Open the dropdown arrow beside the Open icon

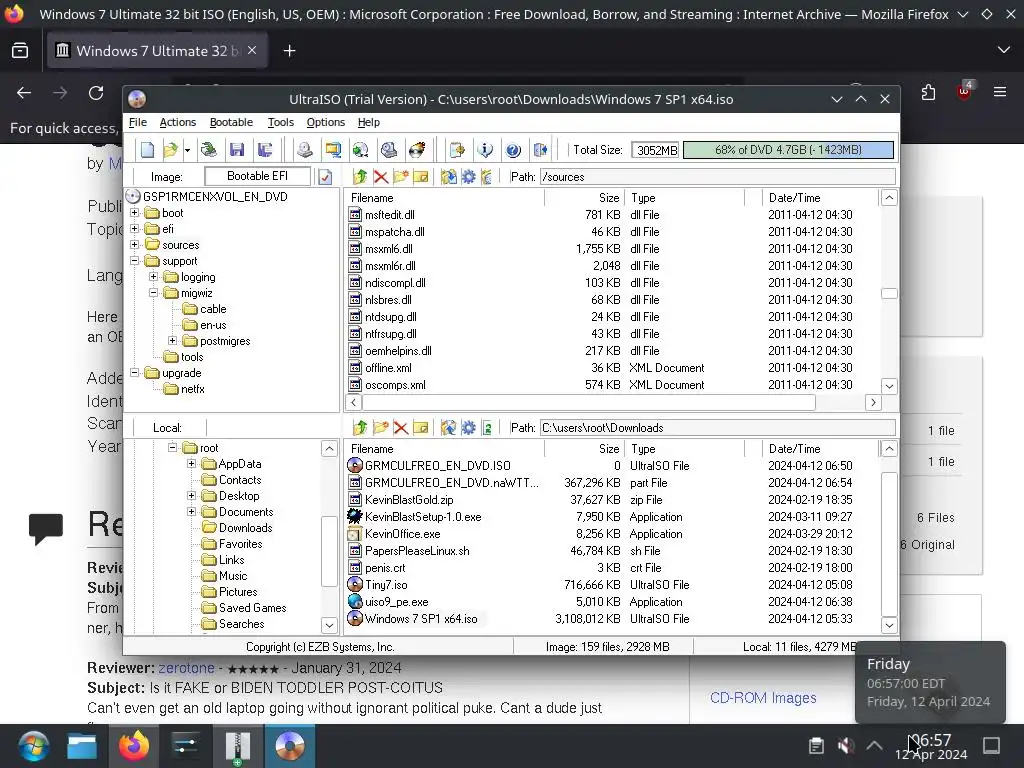tap(187, 150)
